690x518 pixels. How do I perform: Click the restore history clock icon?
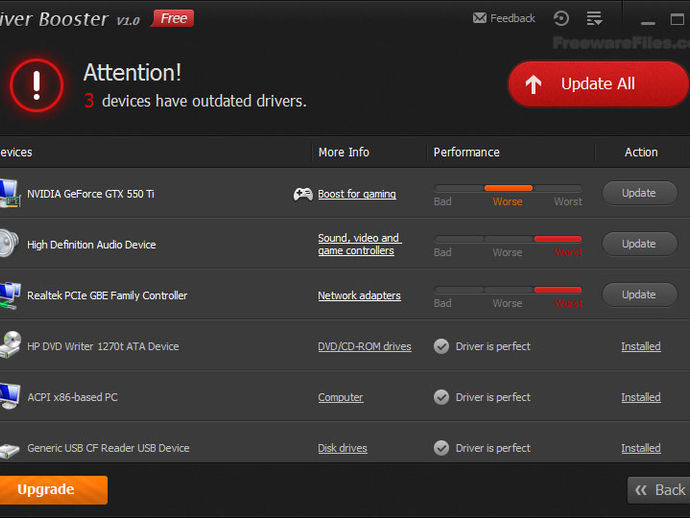coord(561,18)
